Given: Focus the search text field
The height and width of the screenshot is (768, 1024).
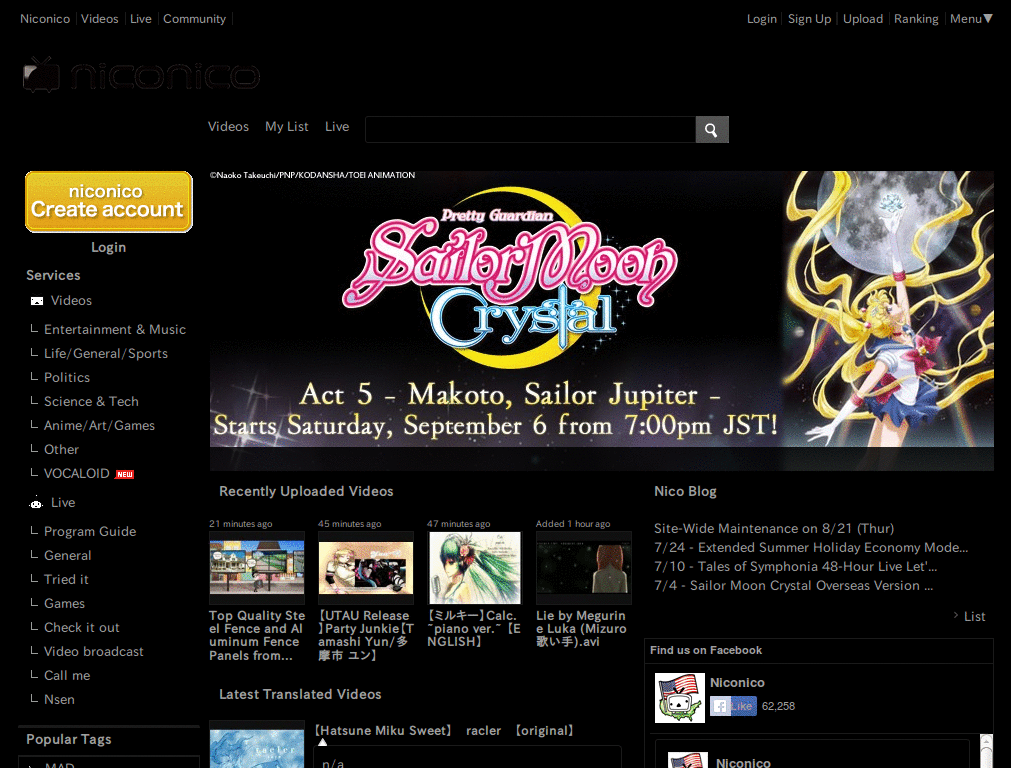Looking at the screenshot, I should pos(530,130).
